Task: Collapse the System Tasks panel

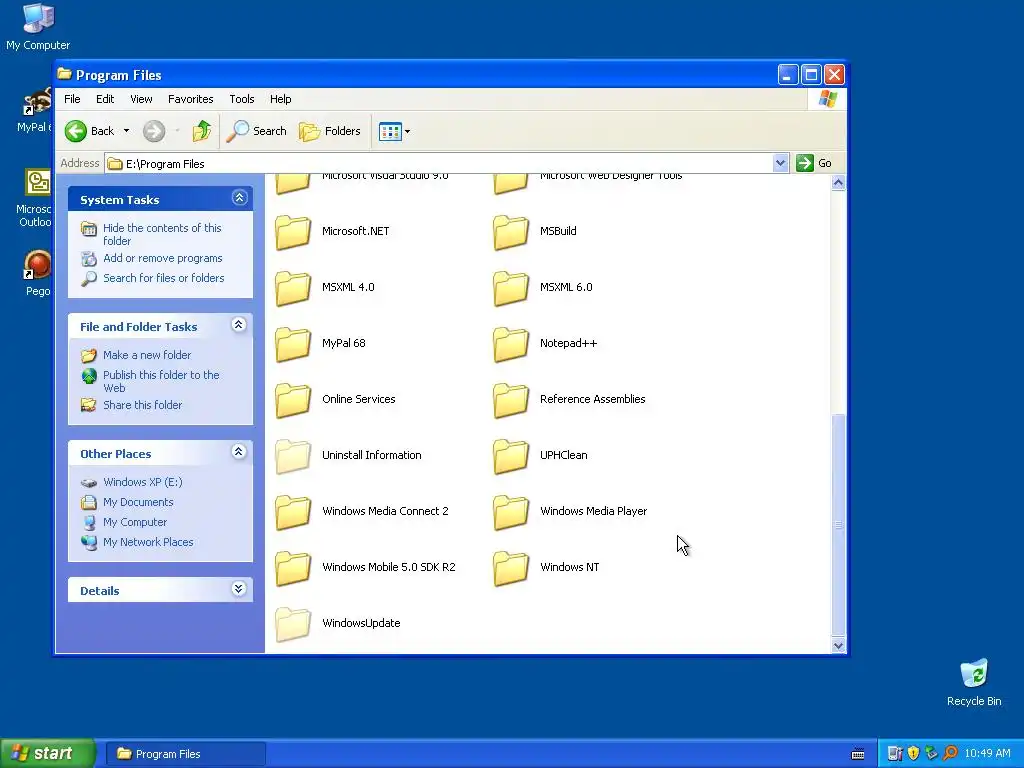Action: point(239,199)
